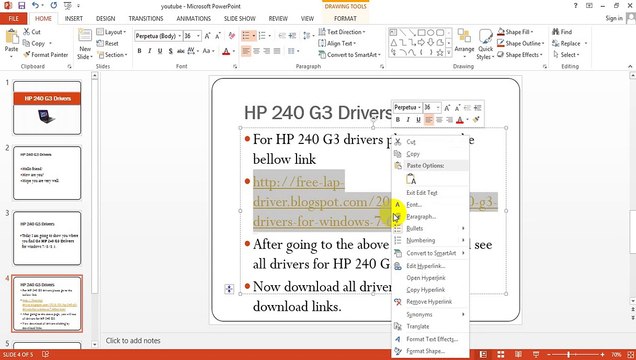Toggle Bullets button in ribbon

point(246,36)
